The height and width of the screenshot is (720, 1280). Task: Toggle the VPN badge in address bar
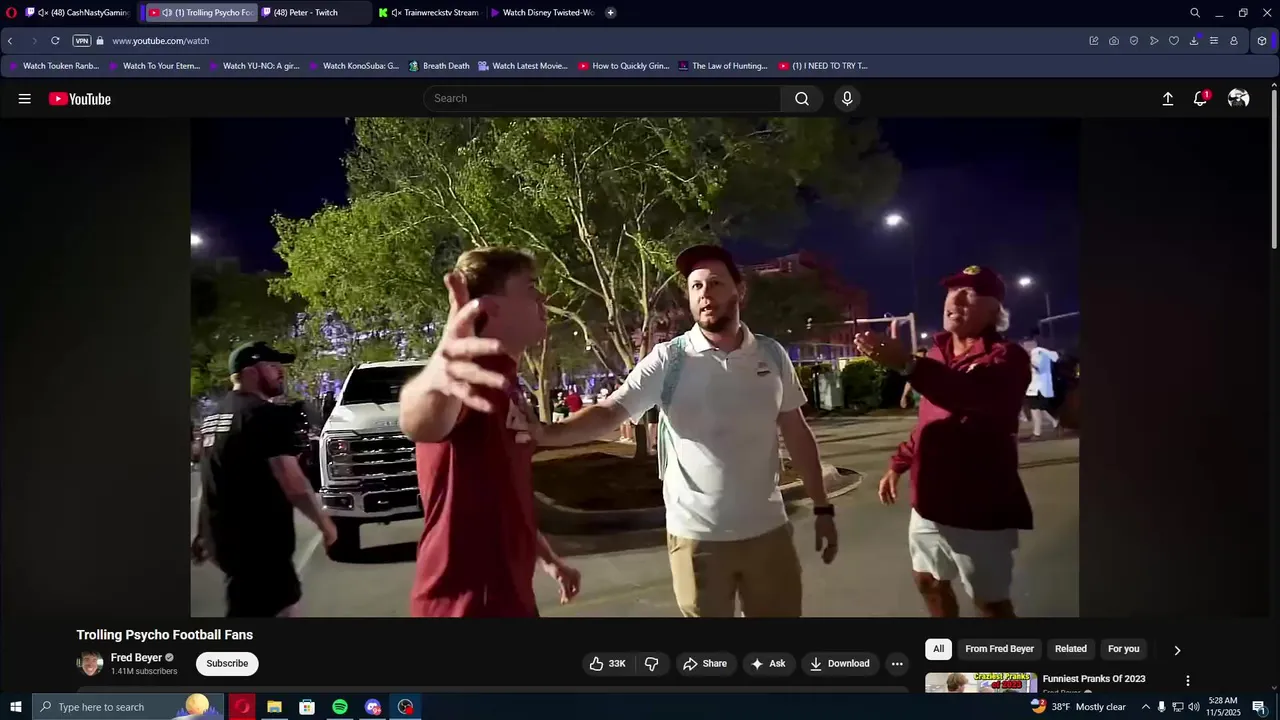(x=82, y=41)
